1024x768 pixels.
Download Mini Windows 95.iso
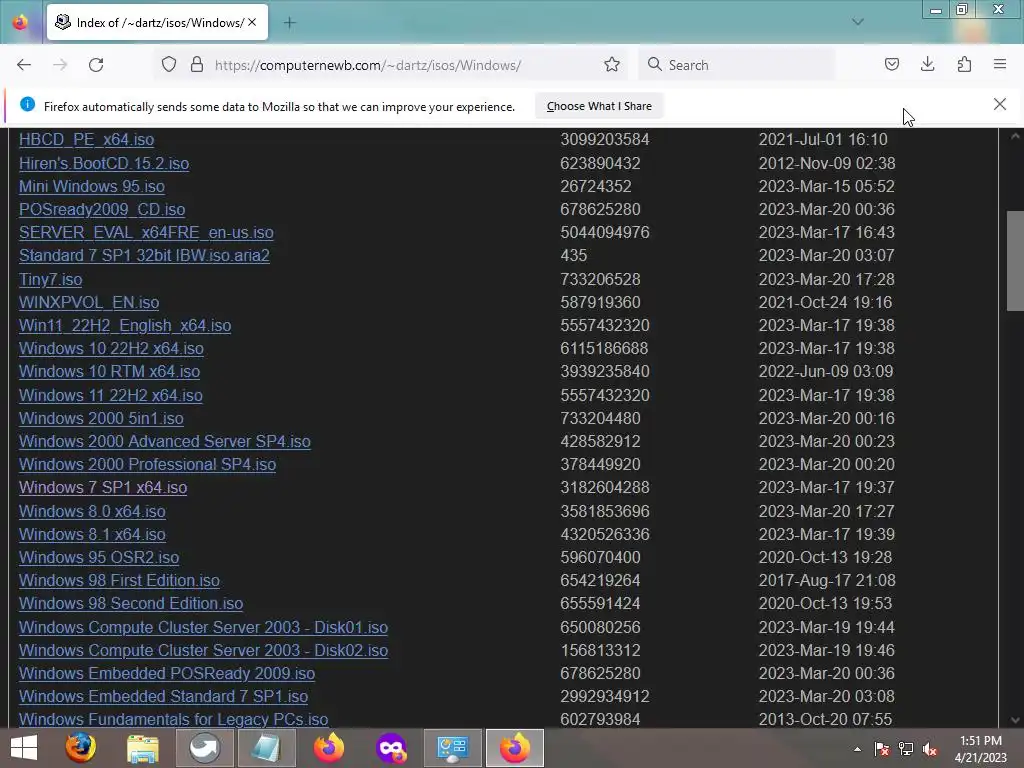point(91,186)
